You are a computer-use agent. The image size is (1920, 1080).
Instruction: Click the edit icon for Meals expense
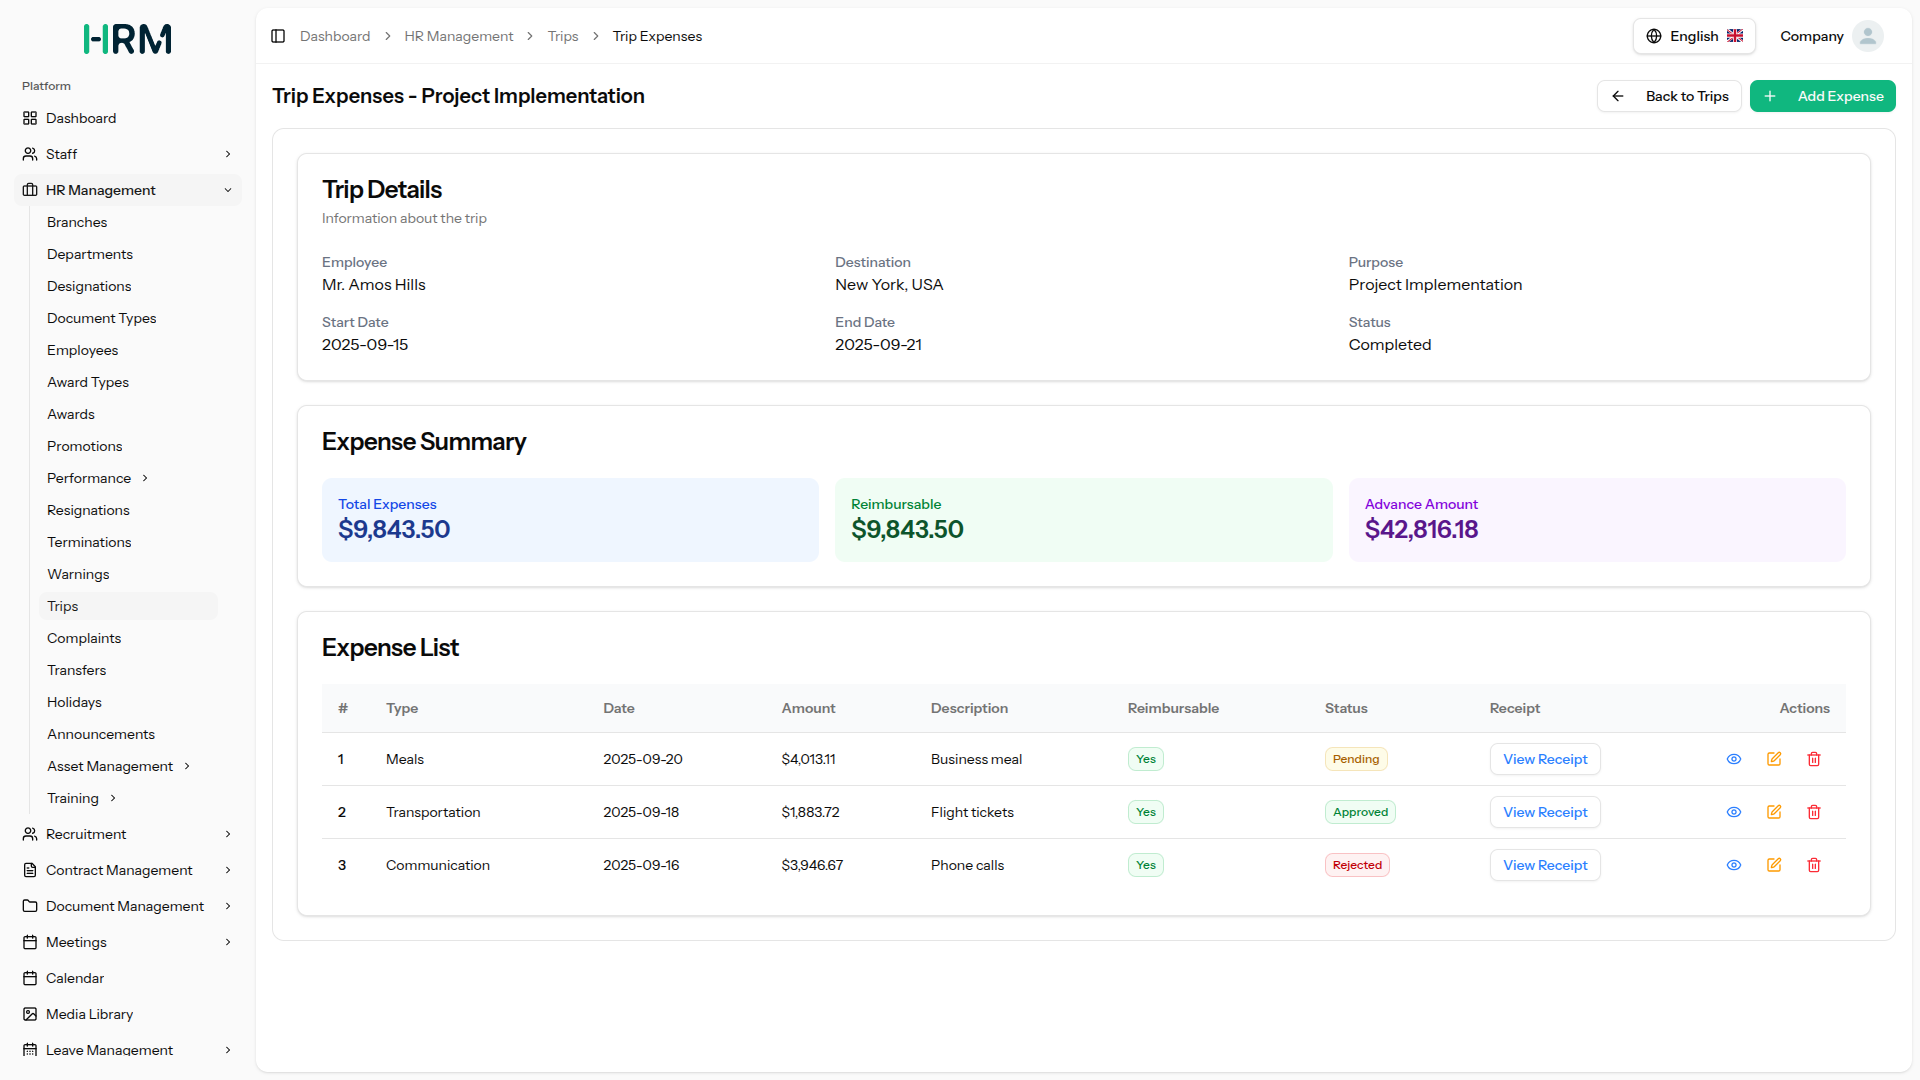click(x=1774, y=759)
